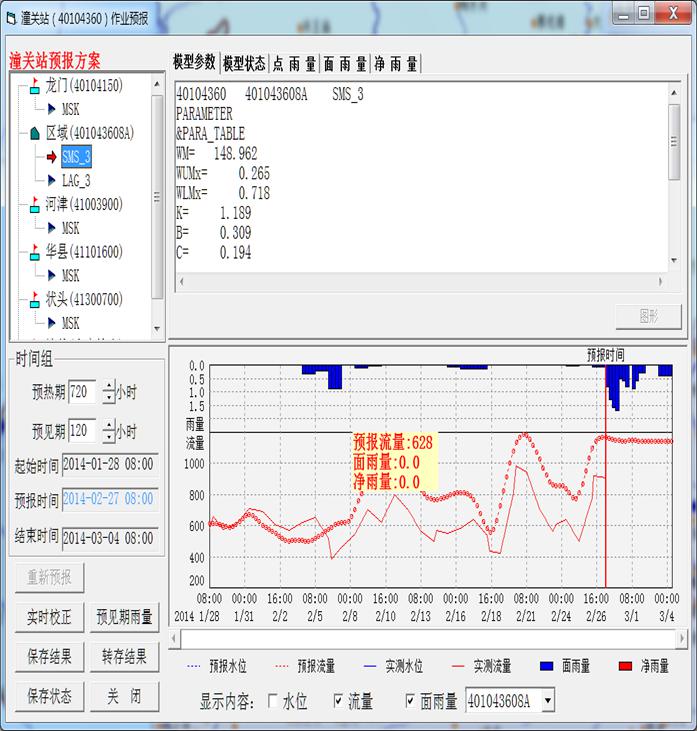Click the 起始时间 date field
This screenshot has width=697, height=731.
(x=110, y=464)
